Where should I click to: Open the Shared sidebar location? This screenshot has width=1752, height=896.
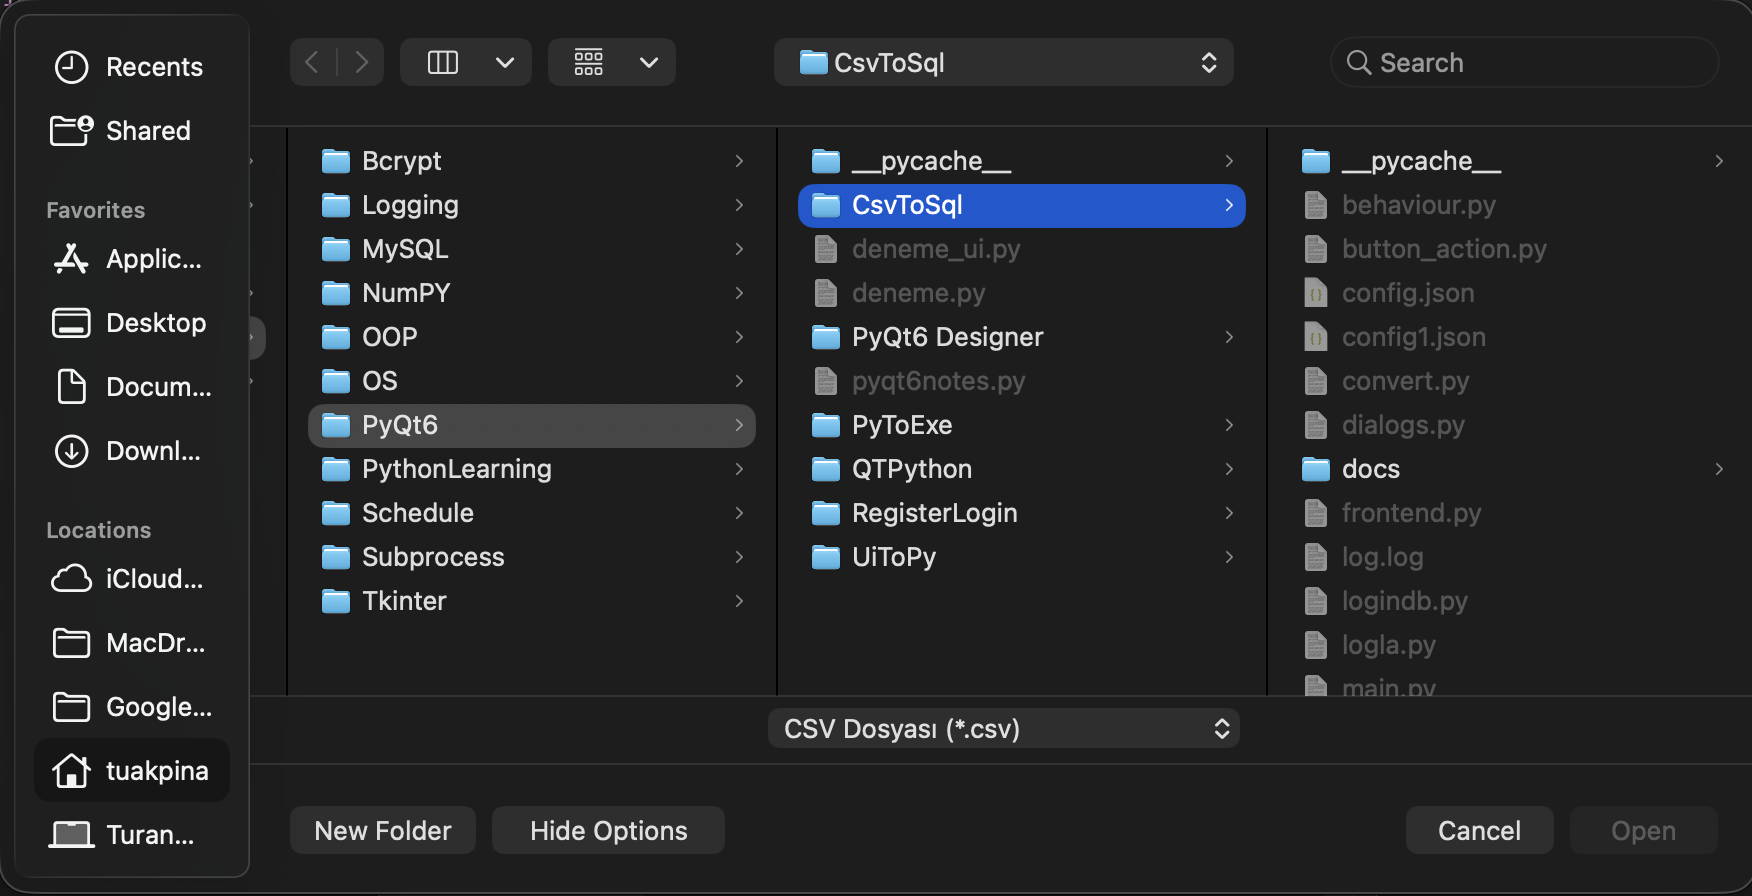point(132,131)
